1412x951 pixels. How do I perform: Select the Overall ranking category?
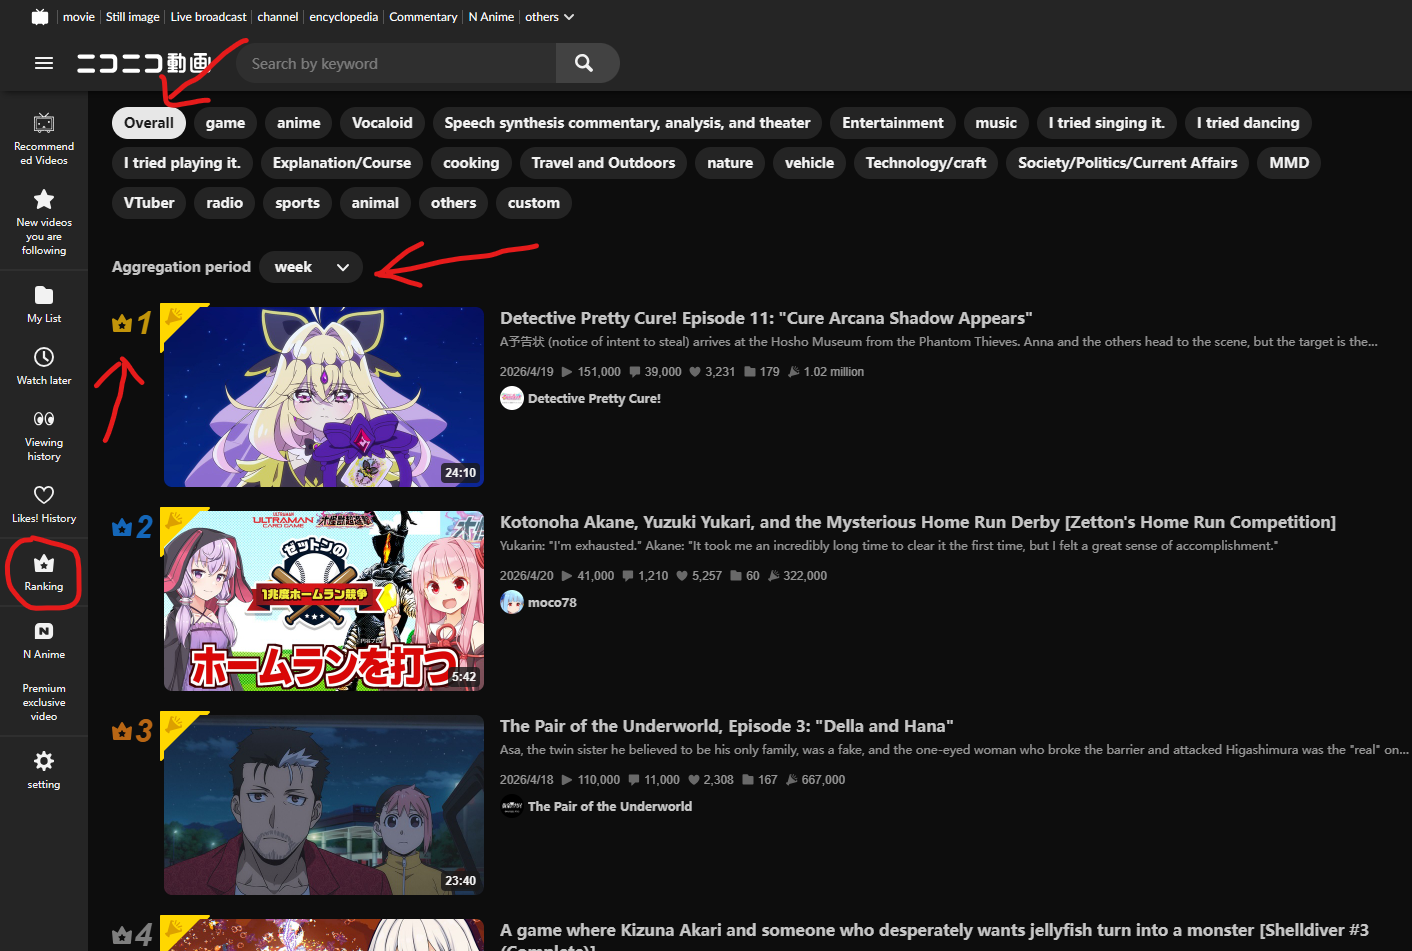pyautogui.click(x=149, y=123)
